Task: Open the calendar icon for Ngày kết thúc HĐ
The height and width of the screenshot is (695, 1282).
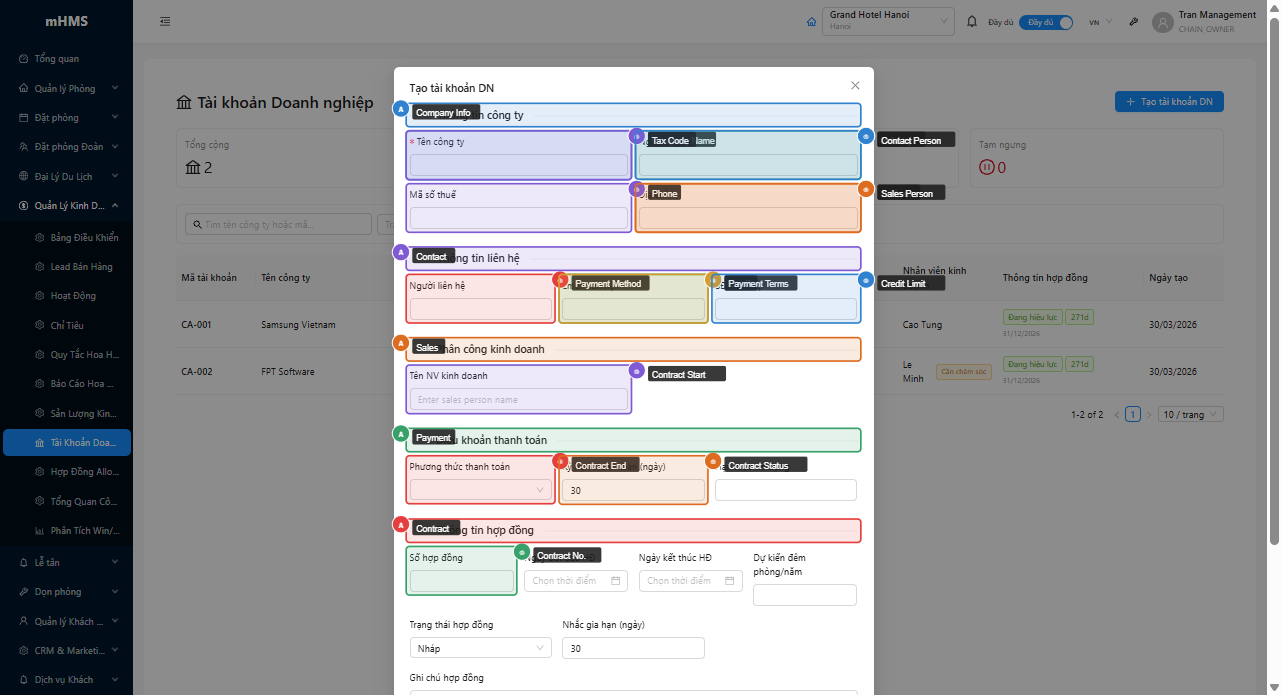Action: click(x=730, y=581)
